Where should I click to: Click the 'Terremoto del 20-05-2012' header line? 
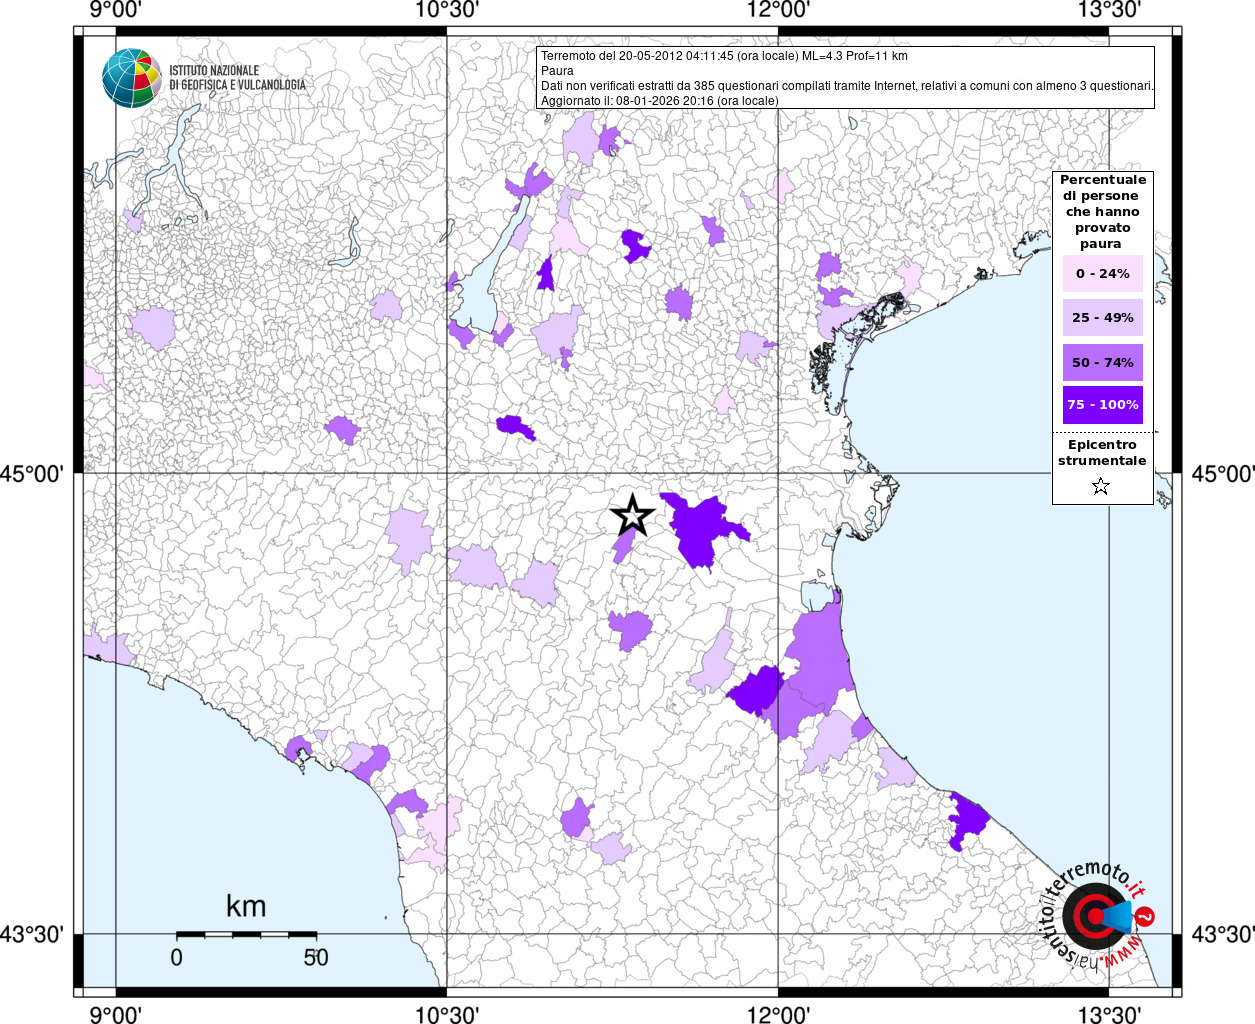click(x=724, y=56)
